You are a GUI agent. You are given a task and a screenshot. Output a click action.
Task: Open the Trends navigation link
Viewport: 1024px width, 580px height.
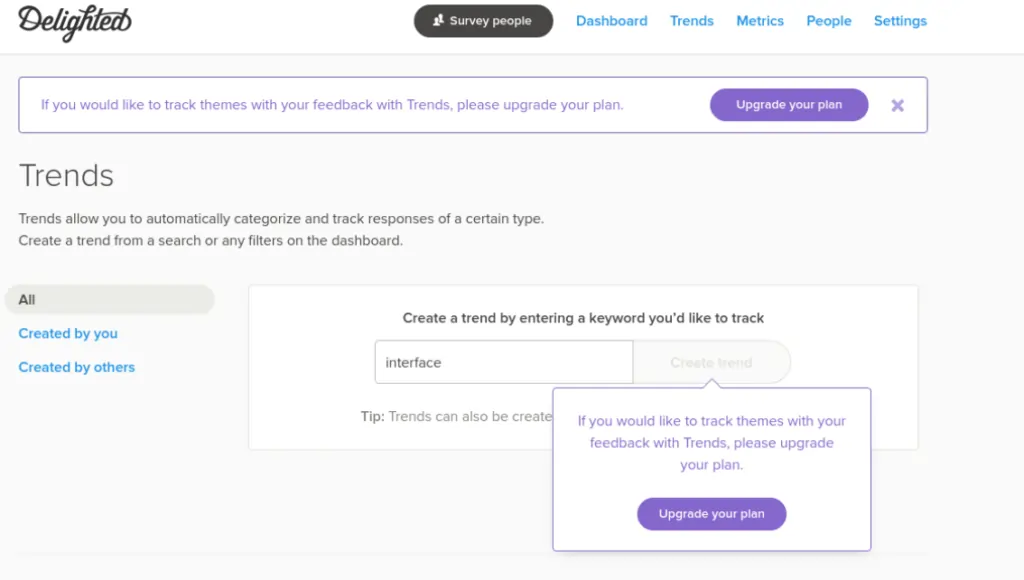692,21
